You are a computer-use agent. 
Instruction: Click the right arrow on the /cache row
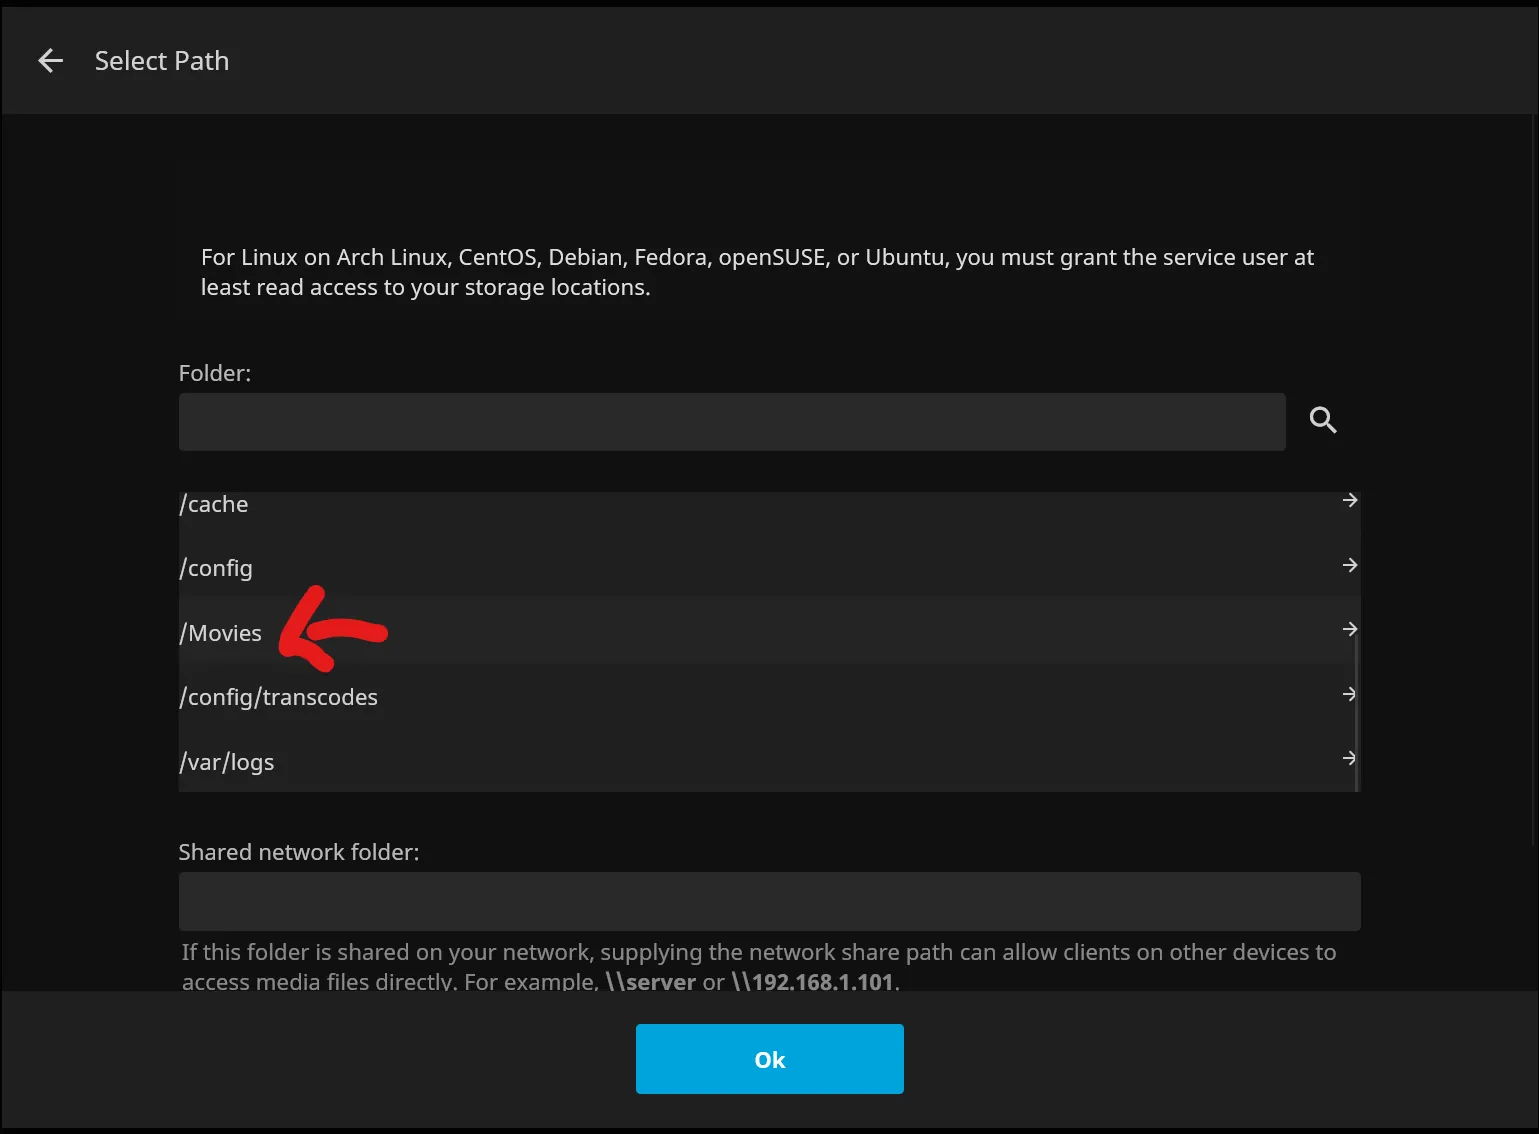(x=1349, y=500)
